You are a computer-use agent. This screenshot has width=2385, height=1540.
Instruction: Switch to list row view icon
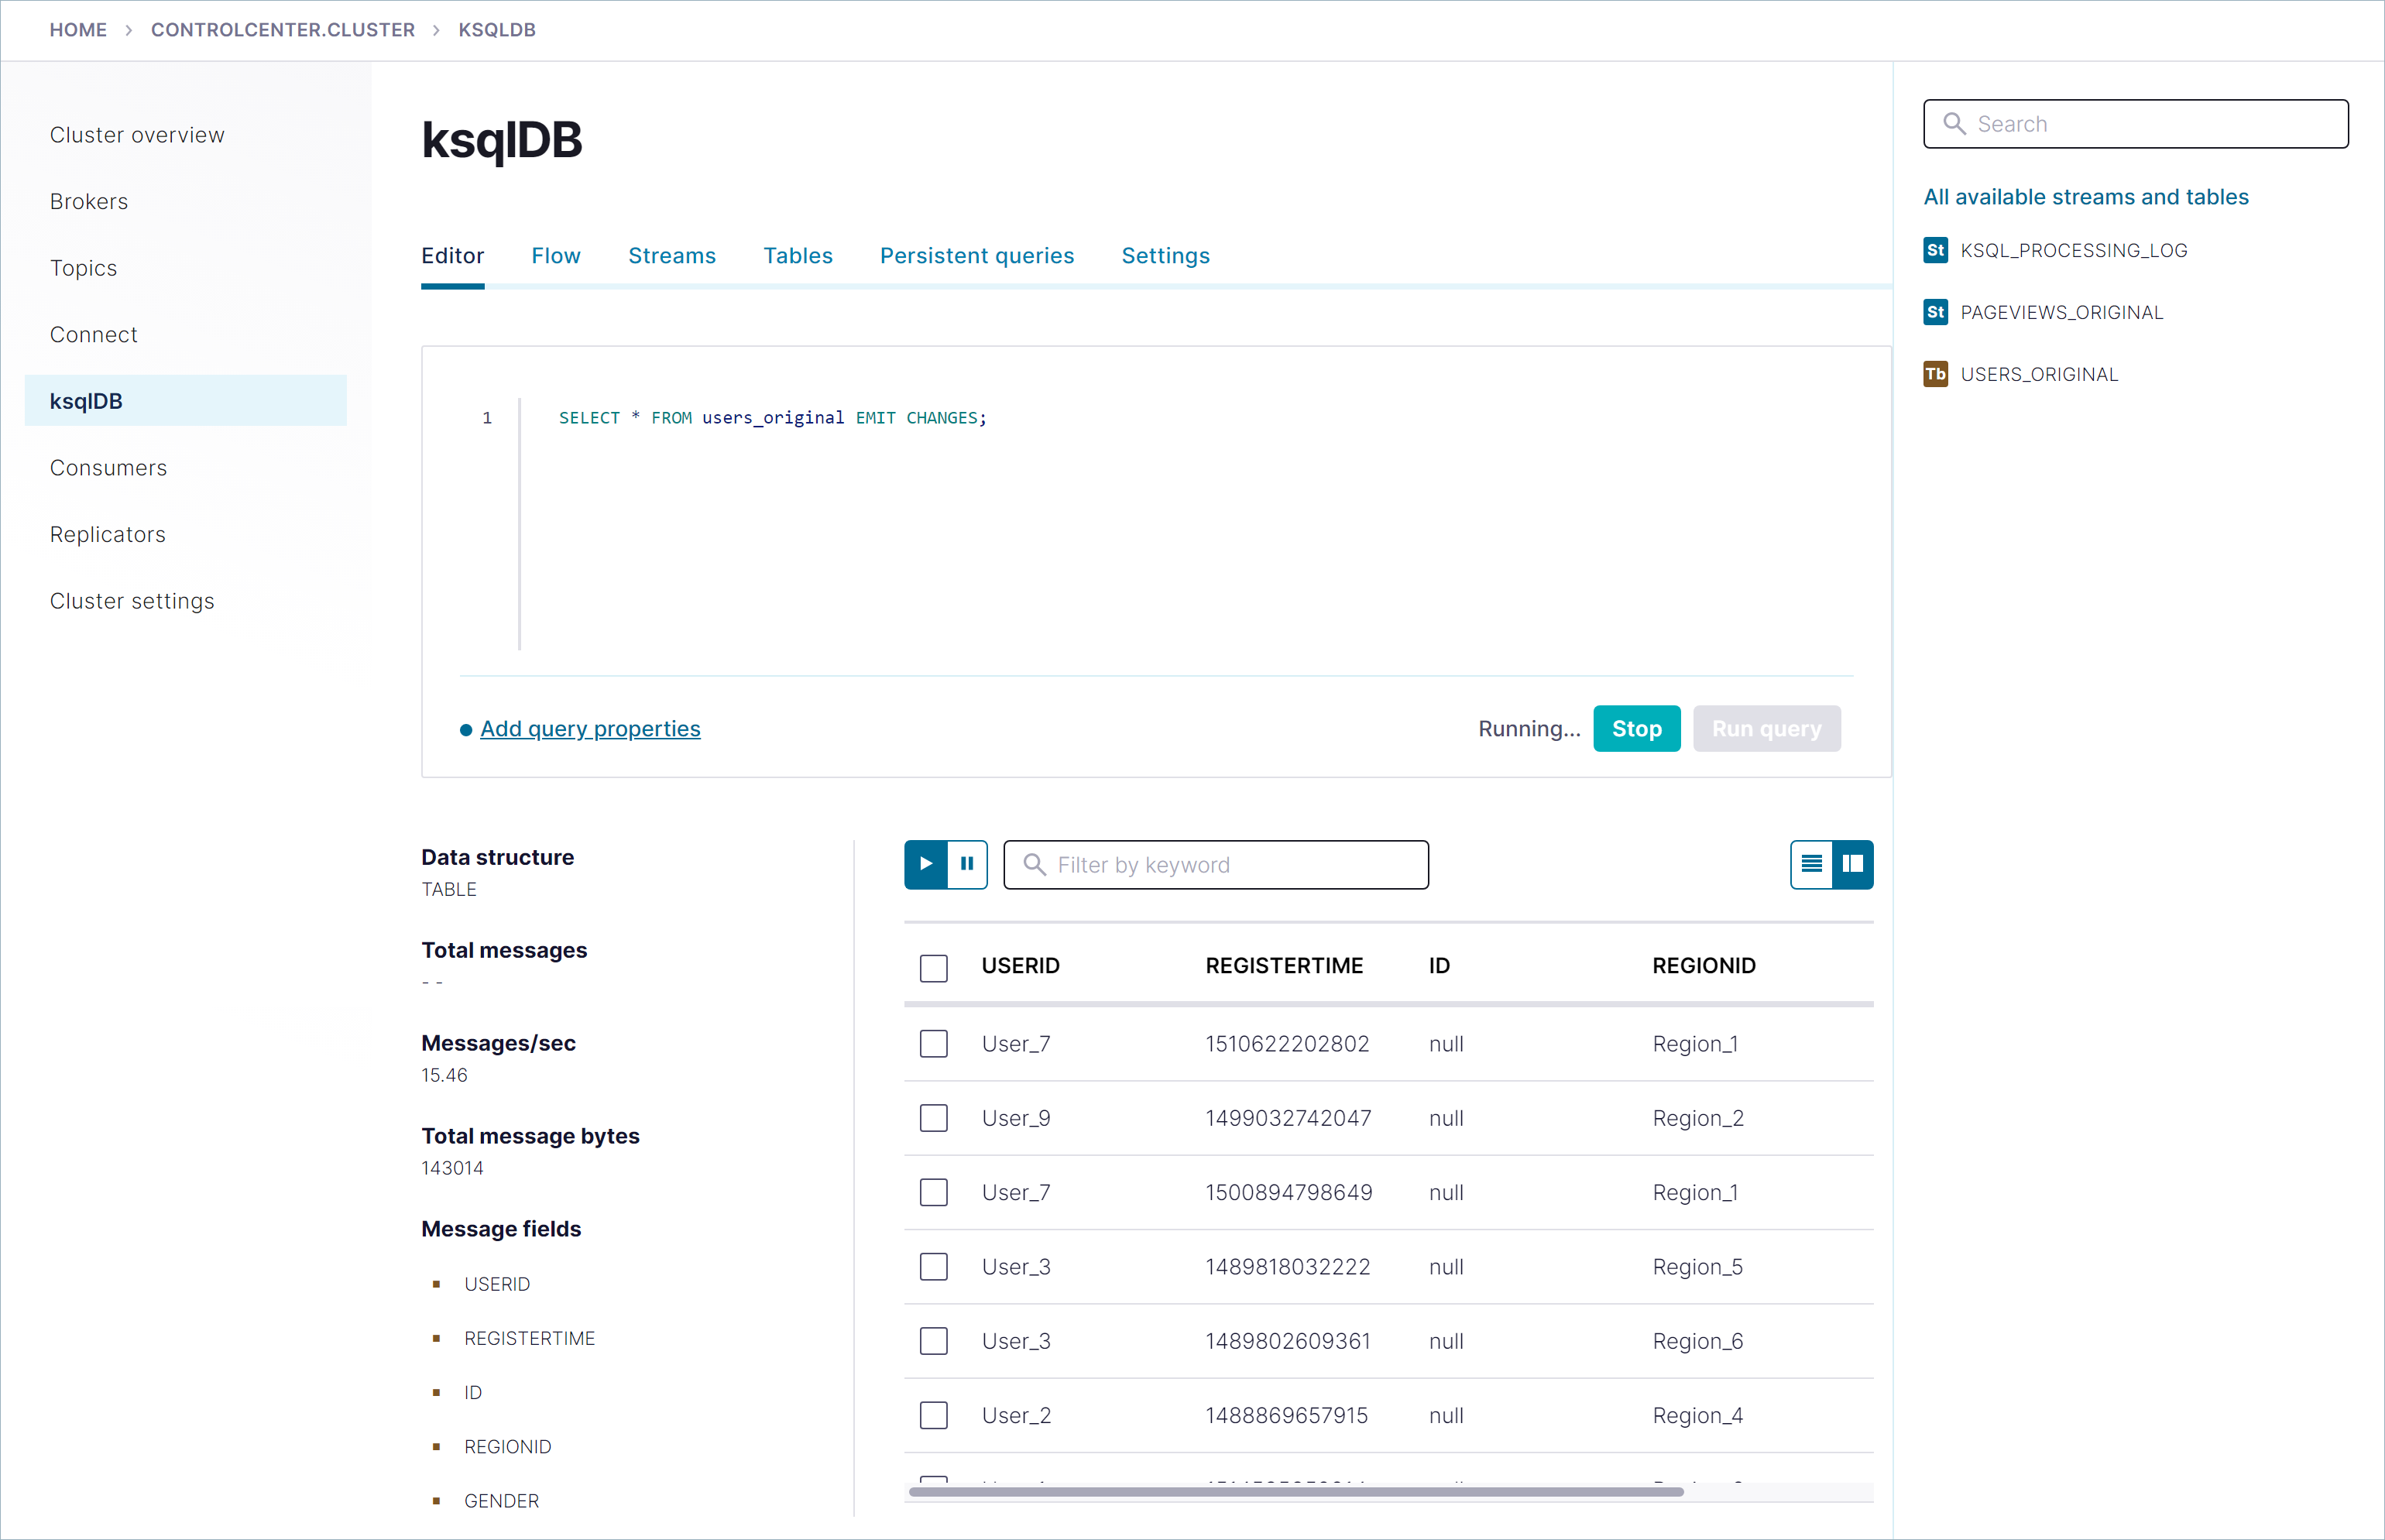pos(1811,864)
